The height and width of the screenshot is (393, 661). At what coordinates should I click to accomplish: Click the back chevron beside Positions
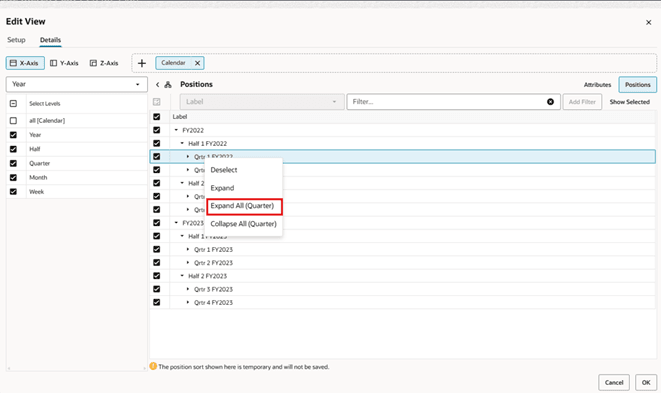point(157,84)
